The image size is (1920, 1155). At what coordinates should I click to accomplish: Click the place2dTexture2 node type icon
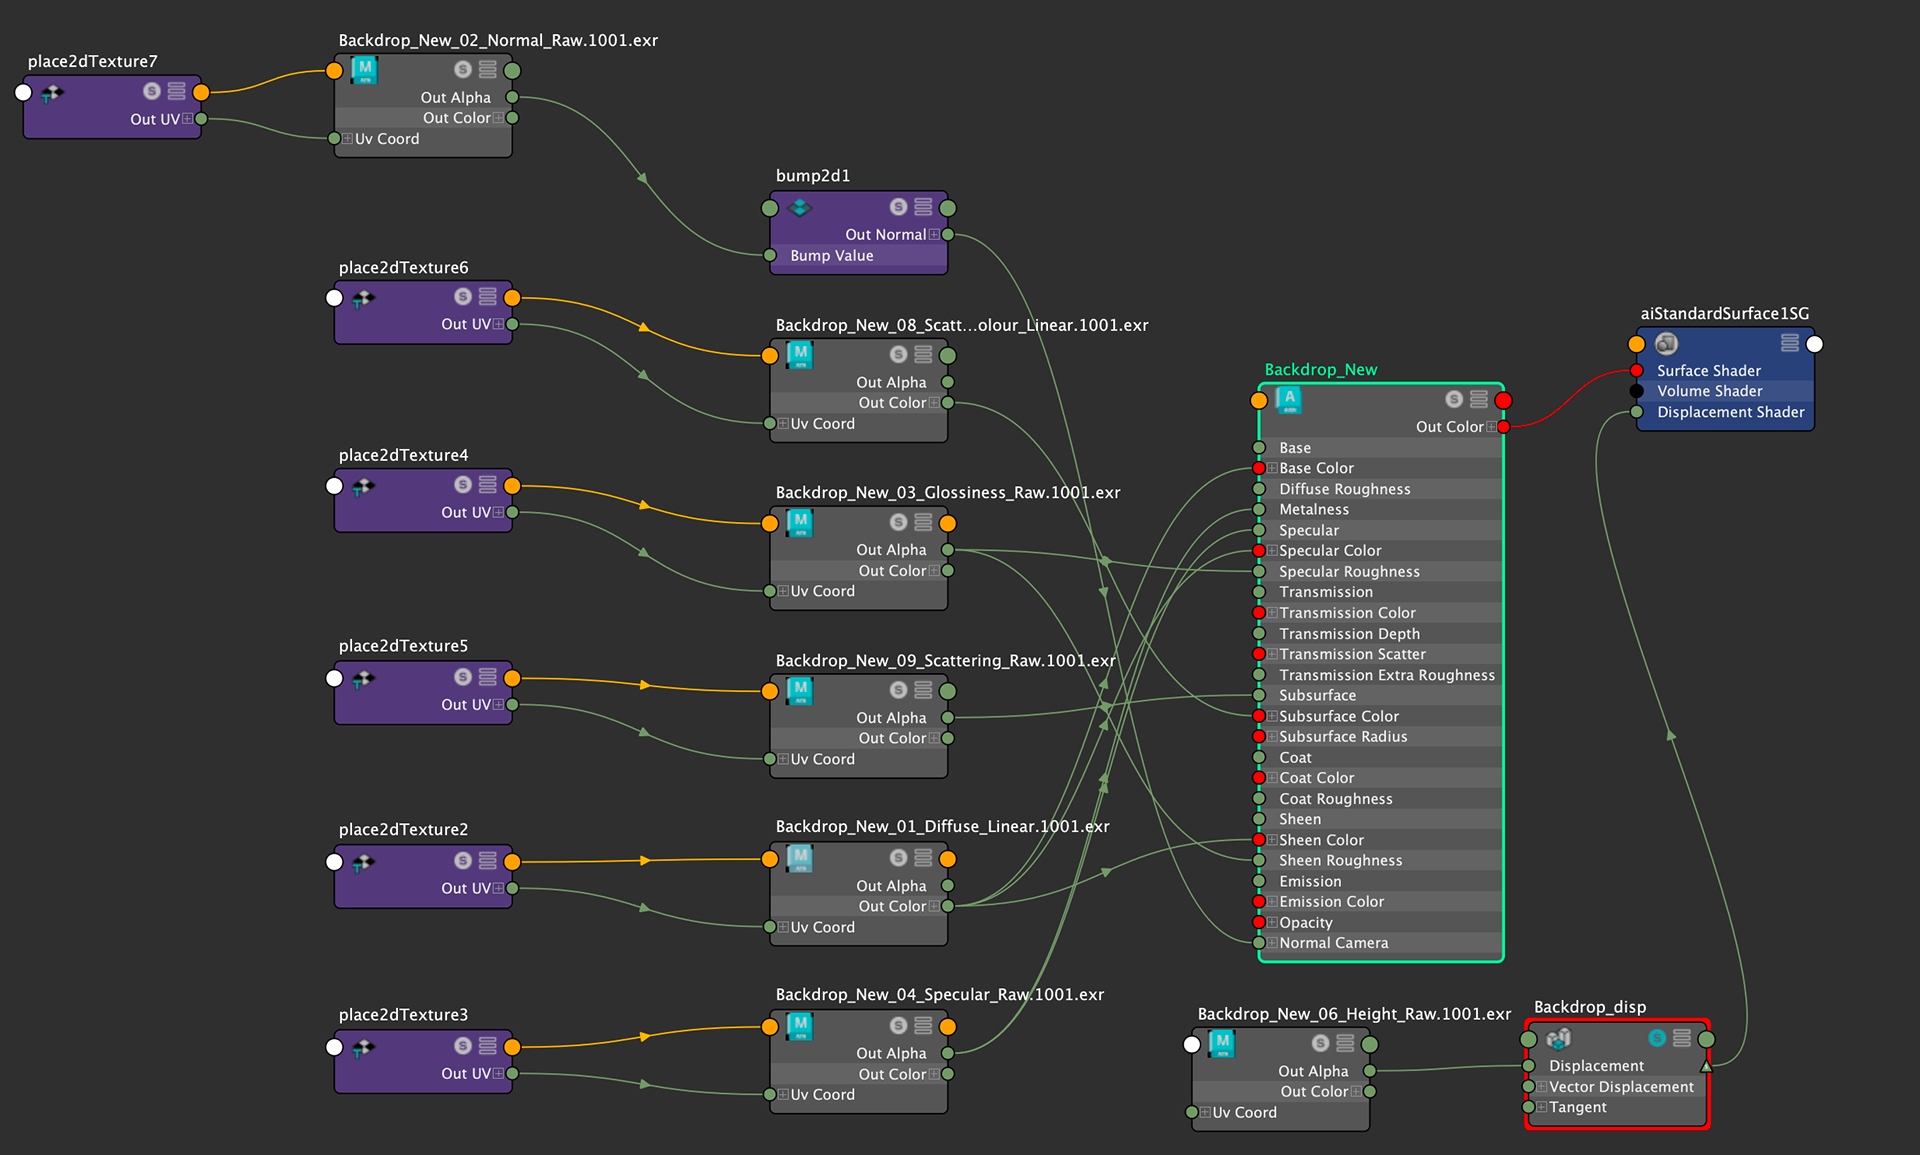click(x=364, y=861)
